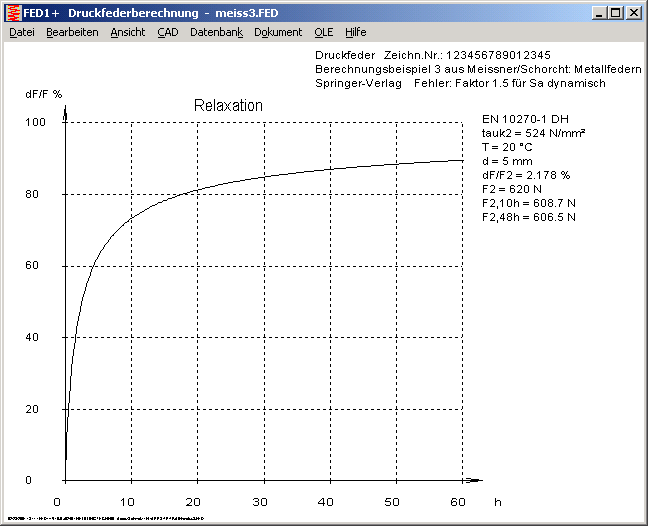Minimize the FED1+ window
This screenshot has width=648, height=526.
(599, 13)
